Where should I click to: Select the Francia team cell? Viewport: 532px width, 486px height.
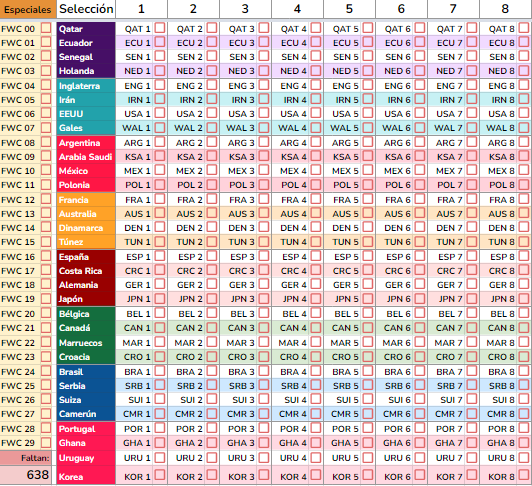point(86,200)
